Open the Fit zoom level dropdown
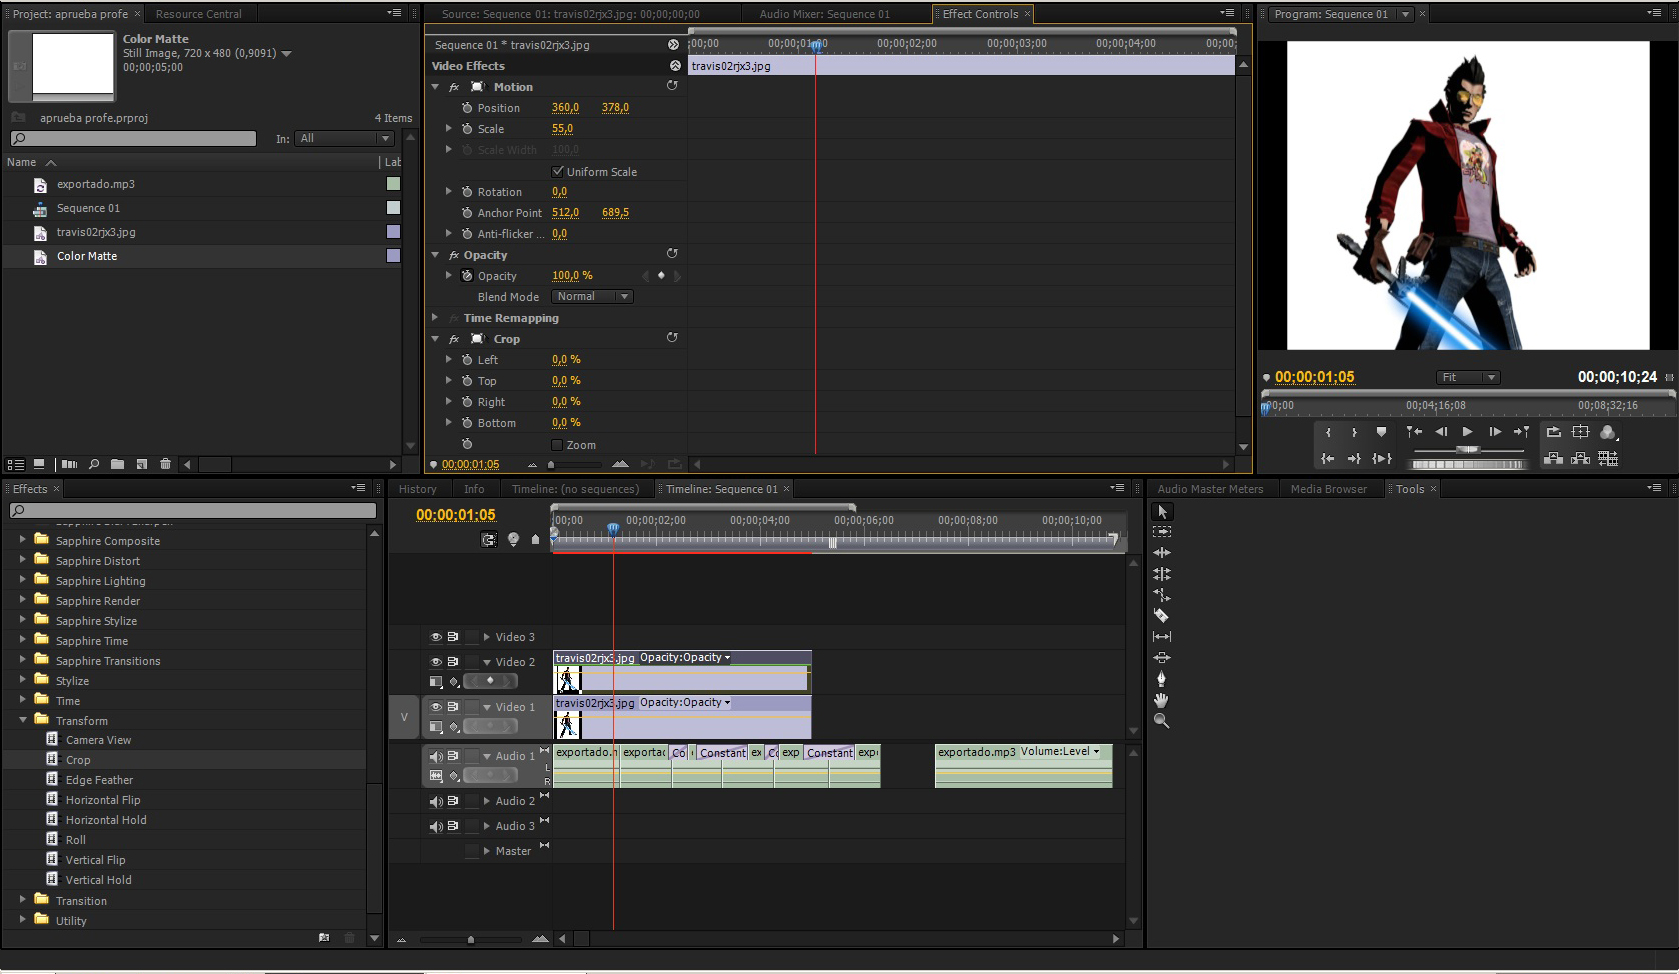The width and height of the screenshot is (1679, 974). (1468, 377)
